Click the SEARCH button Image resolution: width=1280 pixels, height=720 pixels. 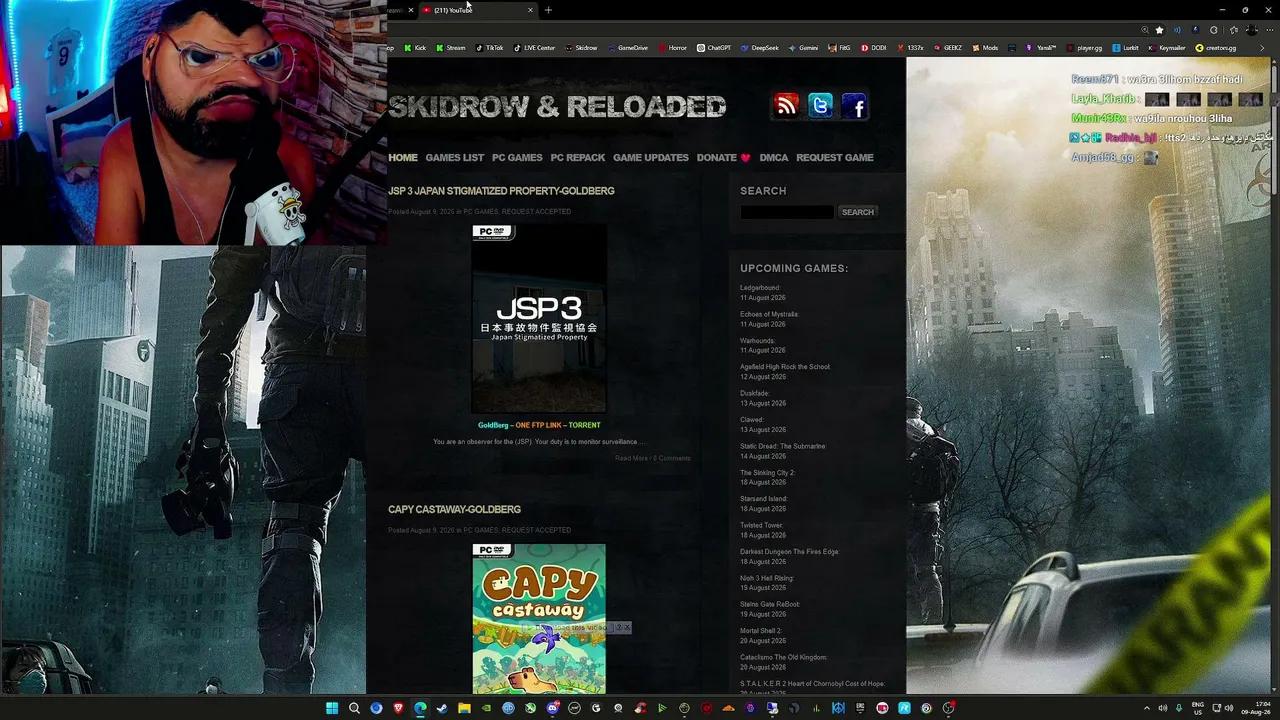[x=858, y=212]
